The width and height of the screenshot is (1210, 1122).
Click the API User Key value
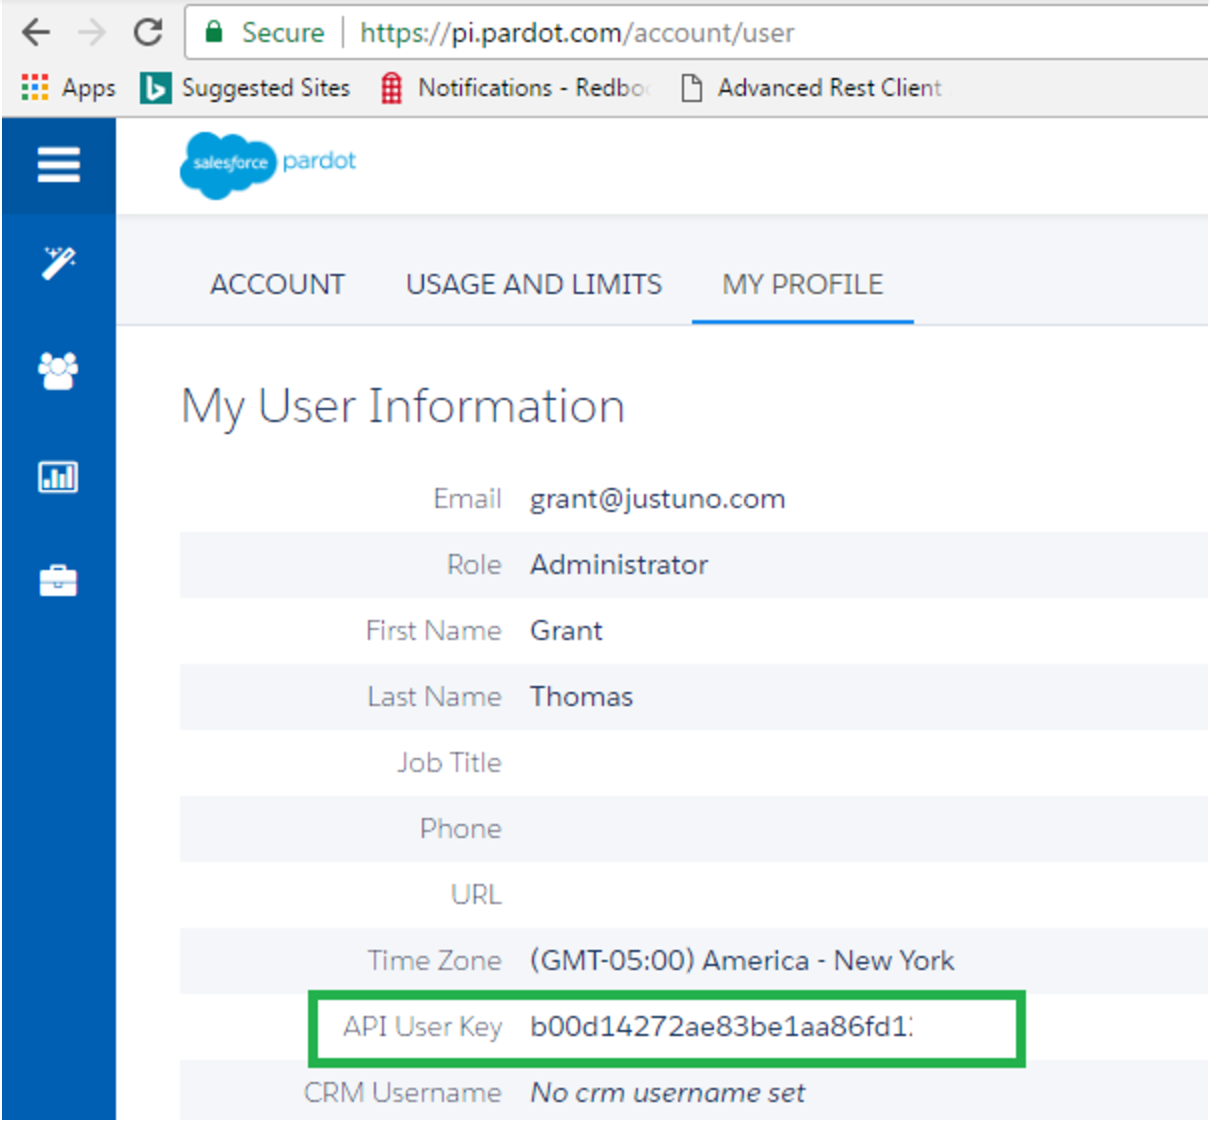pyautogui.click(x=721, y=1027)
